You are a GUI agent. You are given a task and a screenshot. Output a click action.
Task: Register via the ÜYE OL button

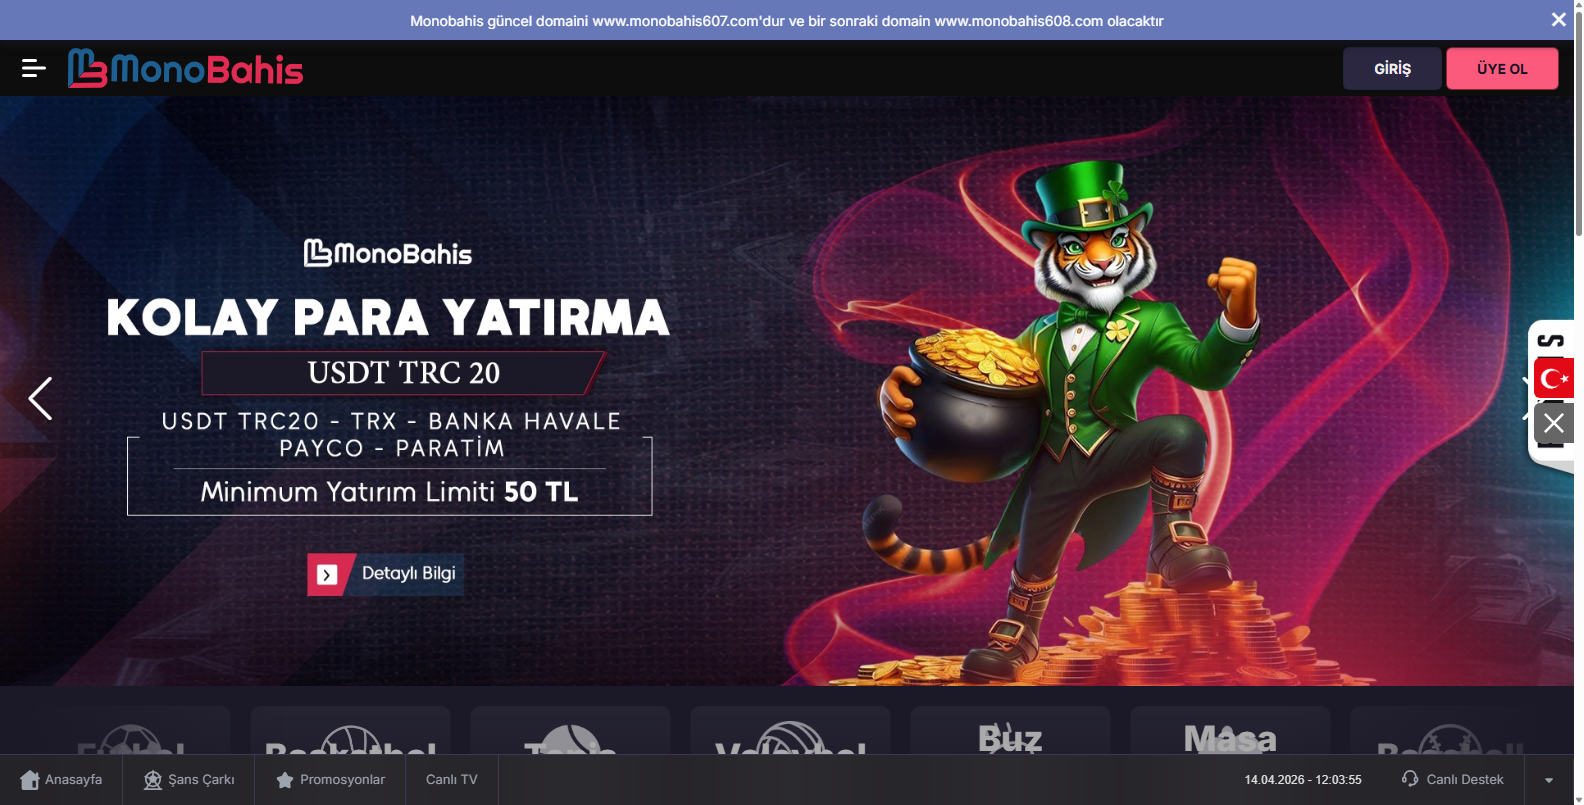(x=1502, y=69)
